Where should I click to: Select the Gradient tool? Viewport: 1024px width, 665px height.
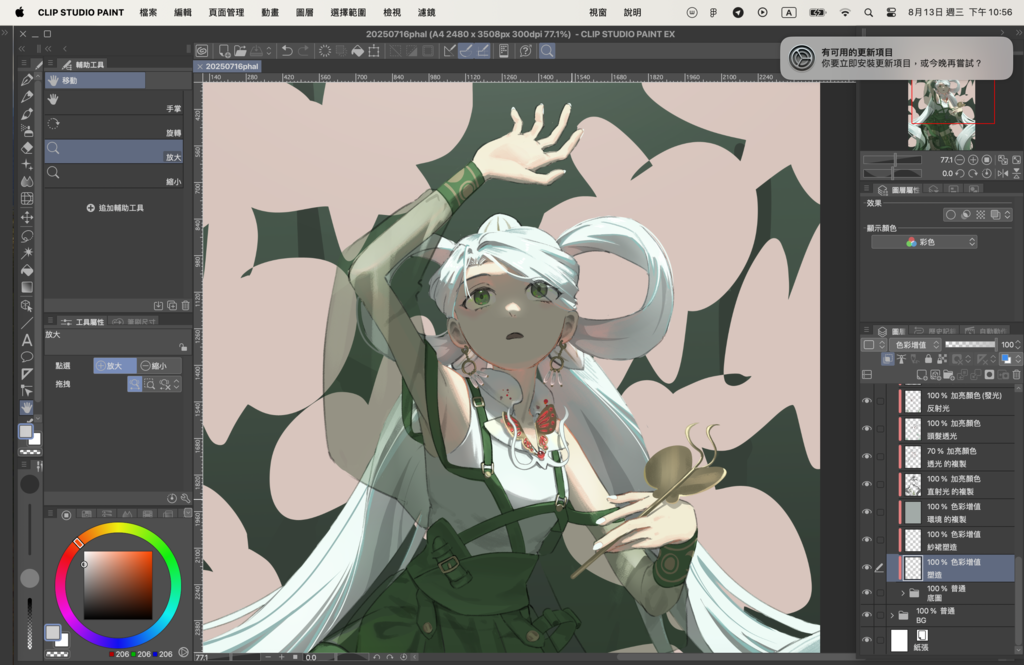pos(27,287)
